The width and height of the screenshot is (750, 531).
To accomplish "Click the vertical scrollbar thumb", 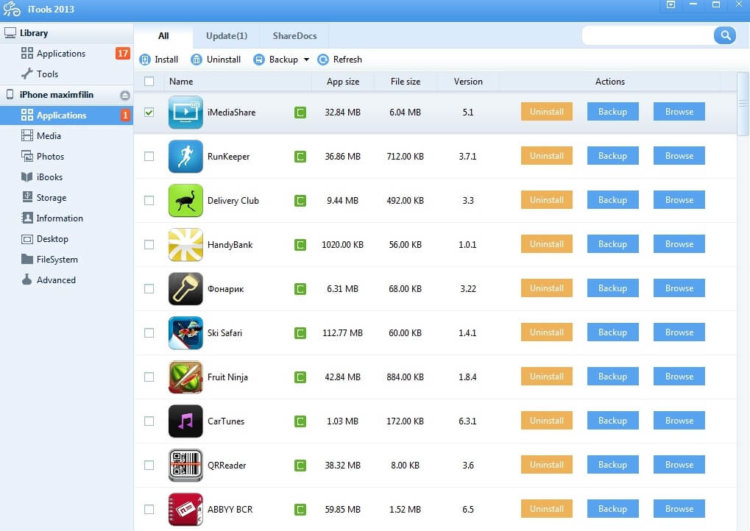I will (x=743, y=104).
